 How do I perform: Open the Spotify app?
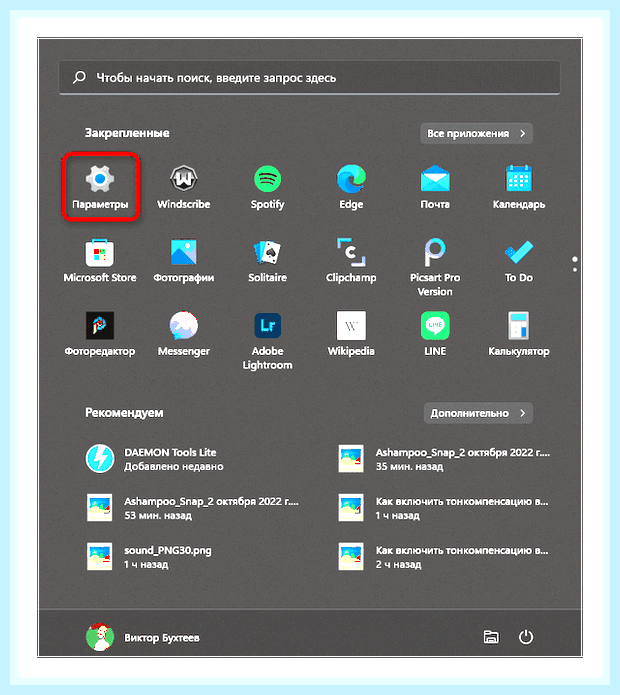[267, 186]
